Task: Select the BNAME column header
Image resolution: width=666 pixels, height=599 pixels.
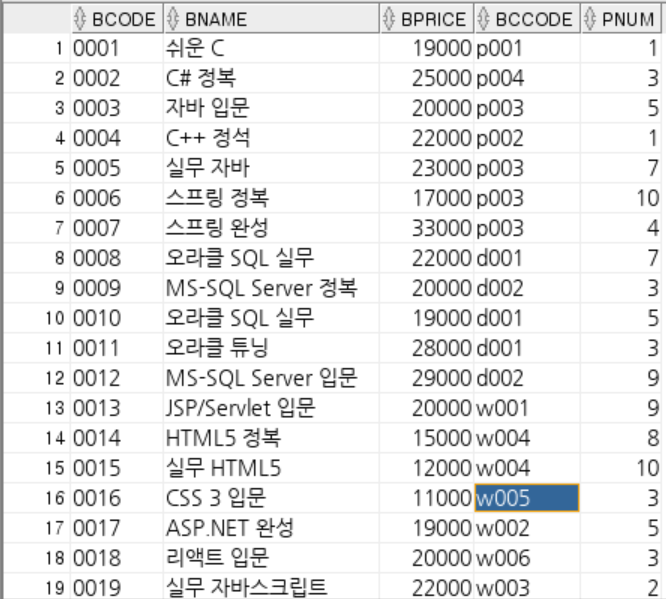Action: 271,19
